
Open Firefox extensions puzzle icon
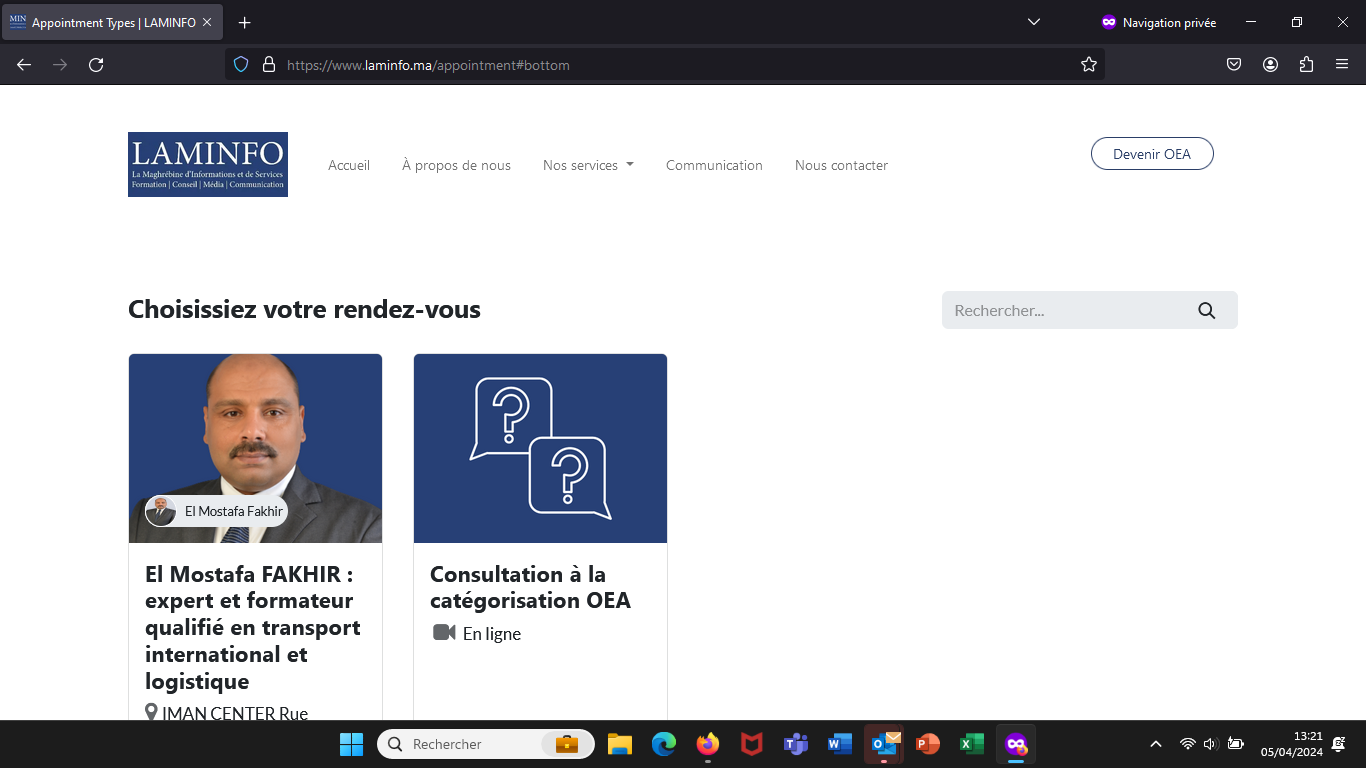click(1306, 65)
